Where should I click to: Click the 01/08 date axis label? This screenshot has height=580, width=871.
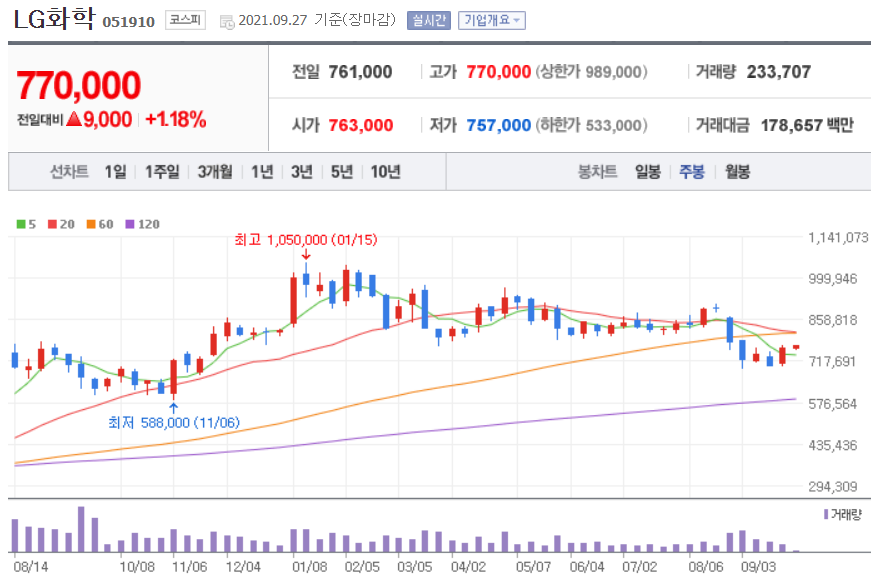tap(310, 567)
